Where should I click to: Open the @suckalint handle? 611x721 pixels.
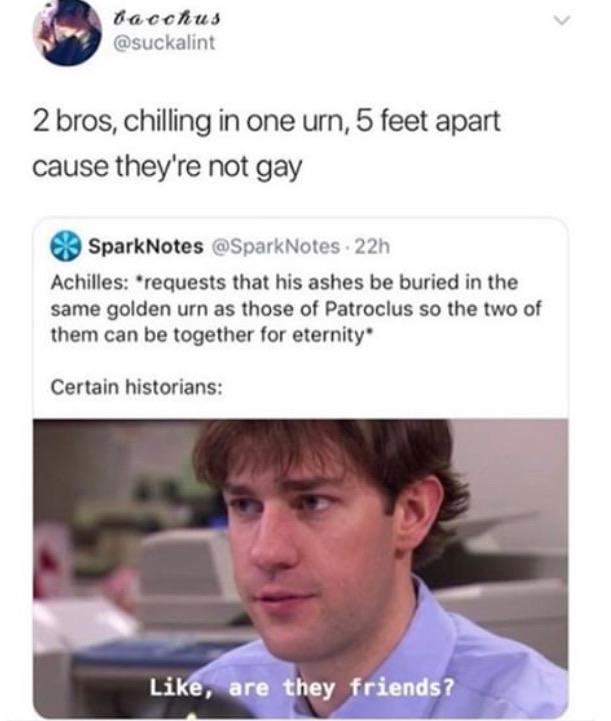pyautogui.click(x=164, y=43)
